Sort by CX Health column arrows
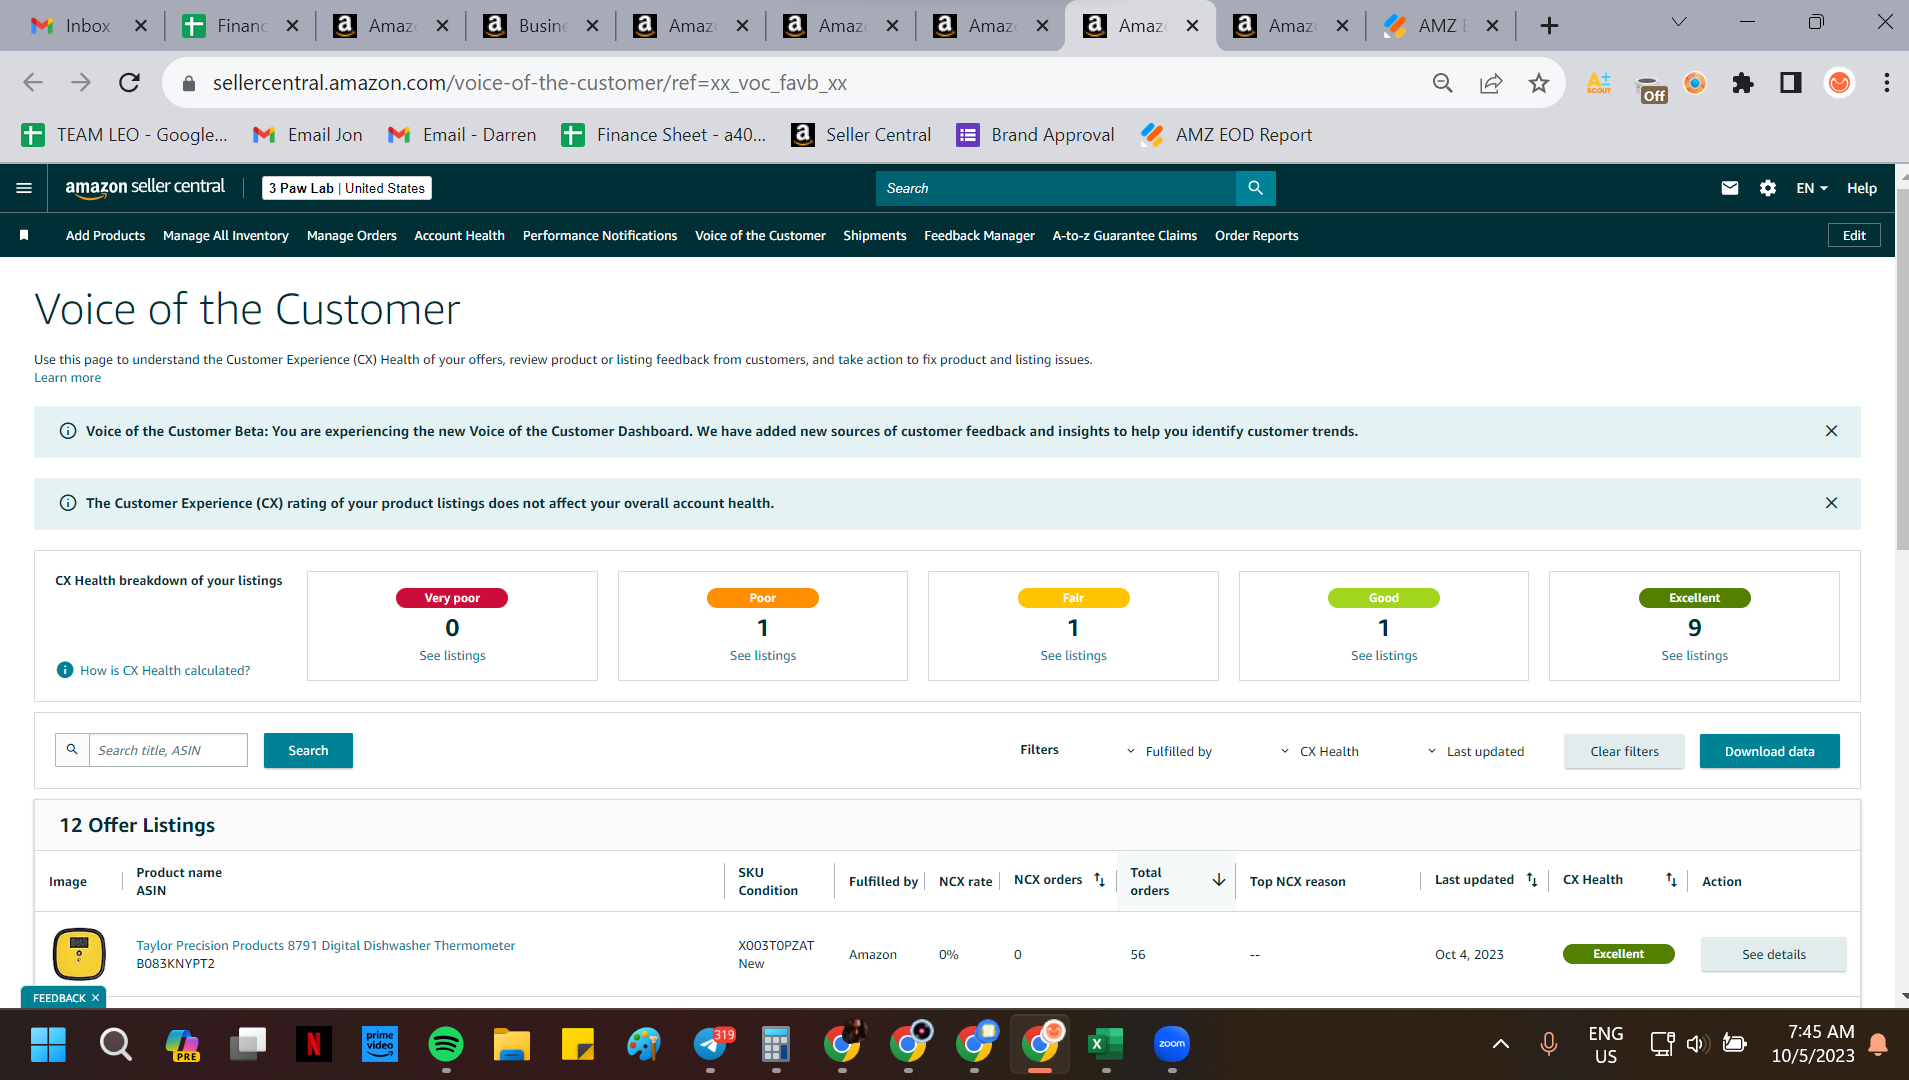Screen dimensions: 1909x1080 tap(1671, 880)
